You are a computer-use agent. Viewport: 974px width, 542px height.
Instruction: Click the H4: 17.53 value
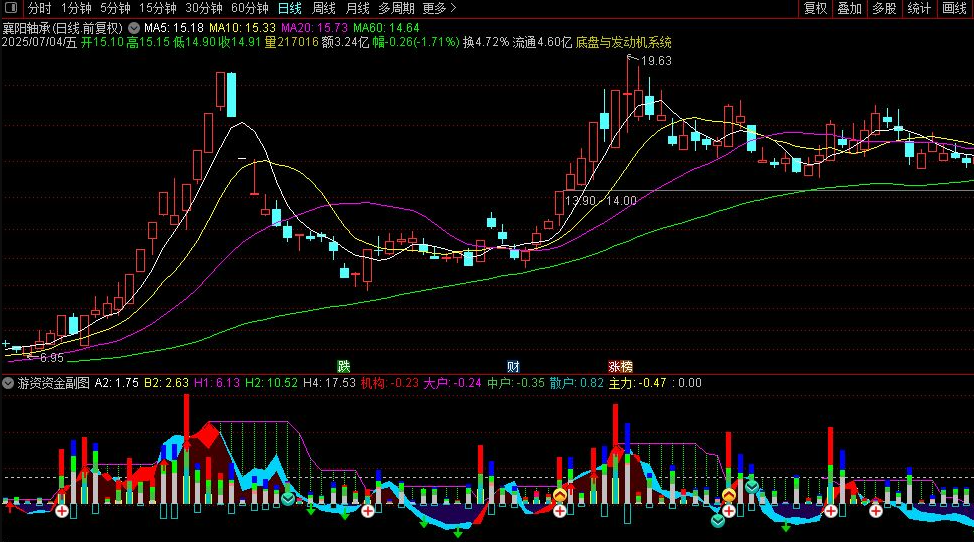click(329, 383)
